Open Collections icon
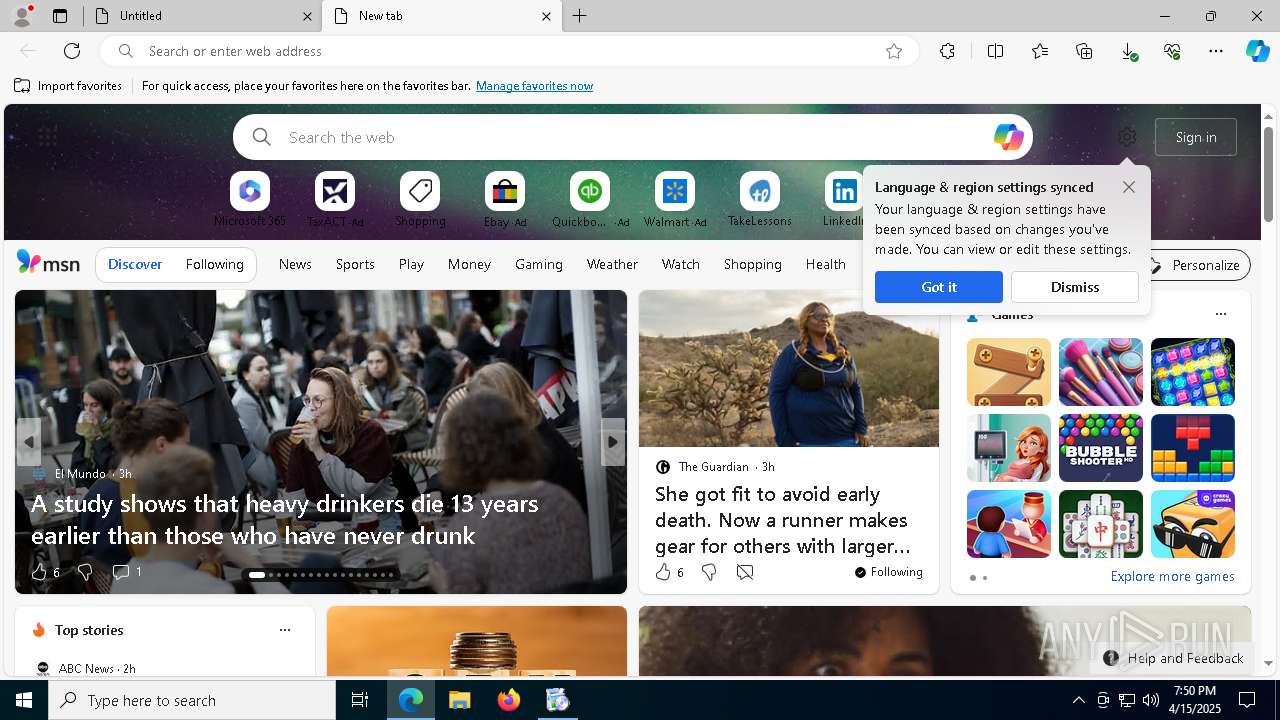Image resolution: width=1280 pixels, height=720 pixels. [1084, 51]
